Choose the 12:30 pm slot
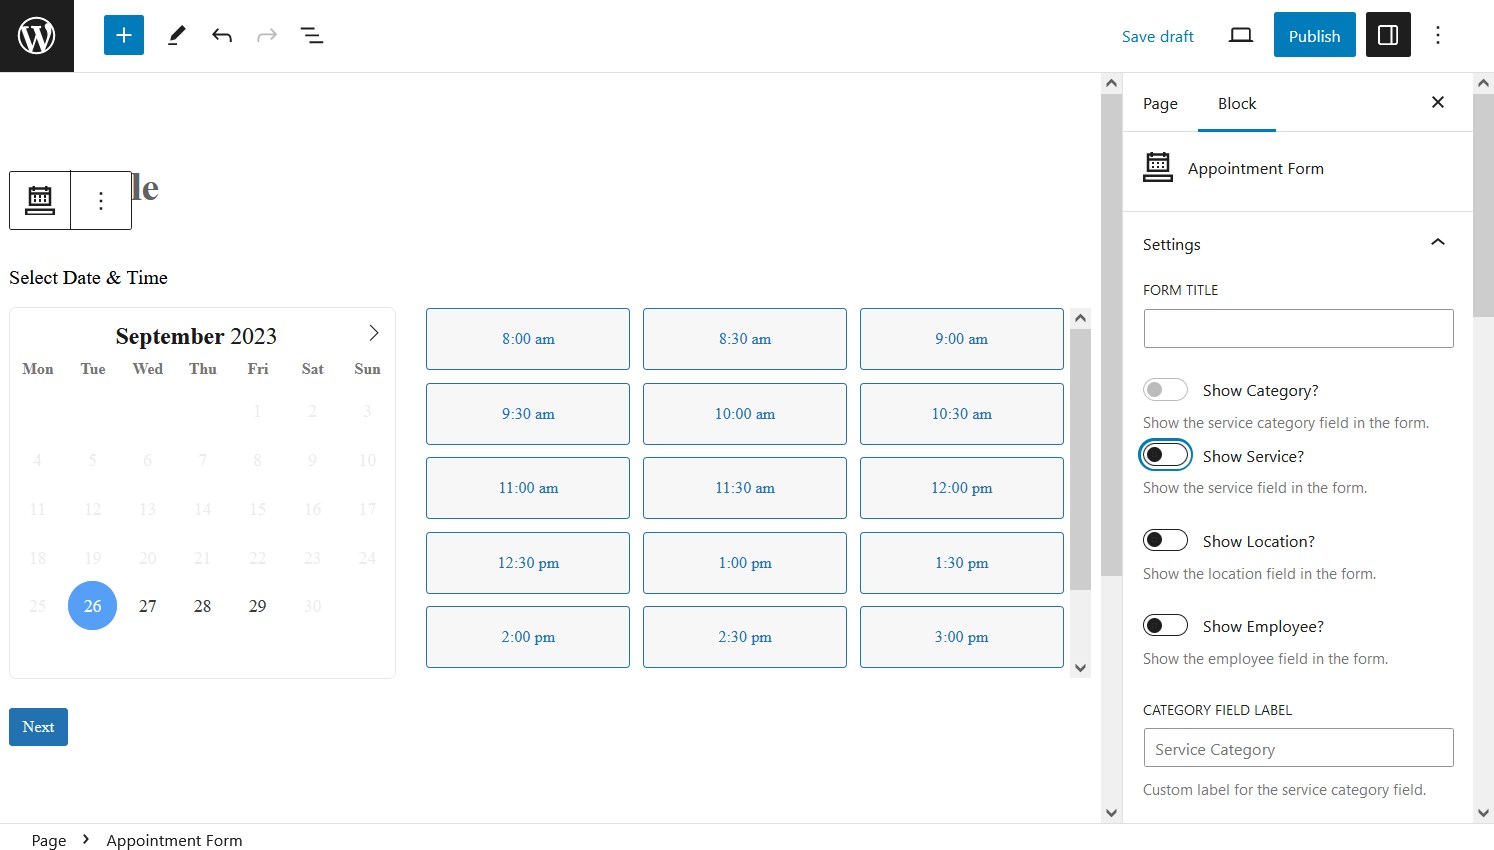 coord(528,563)
